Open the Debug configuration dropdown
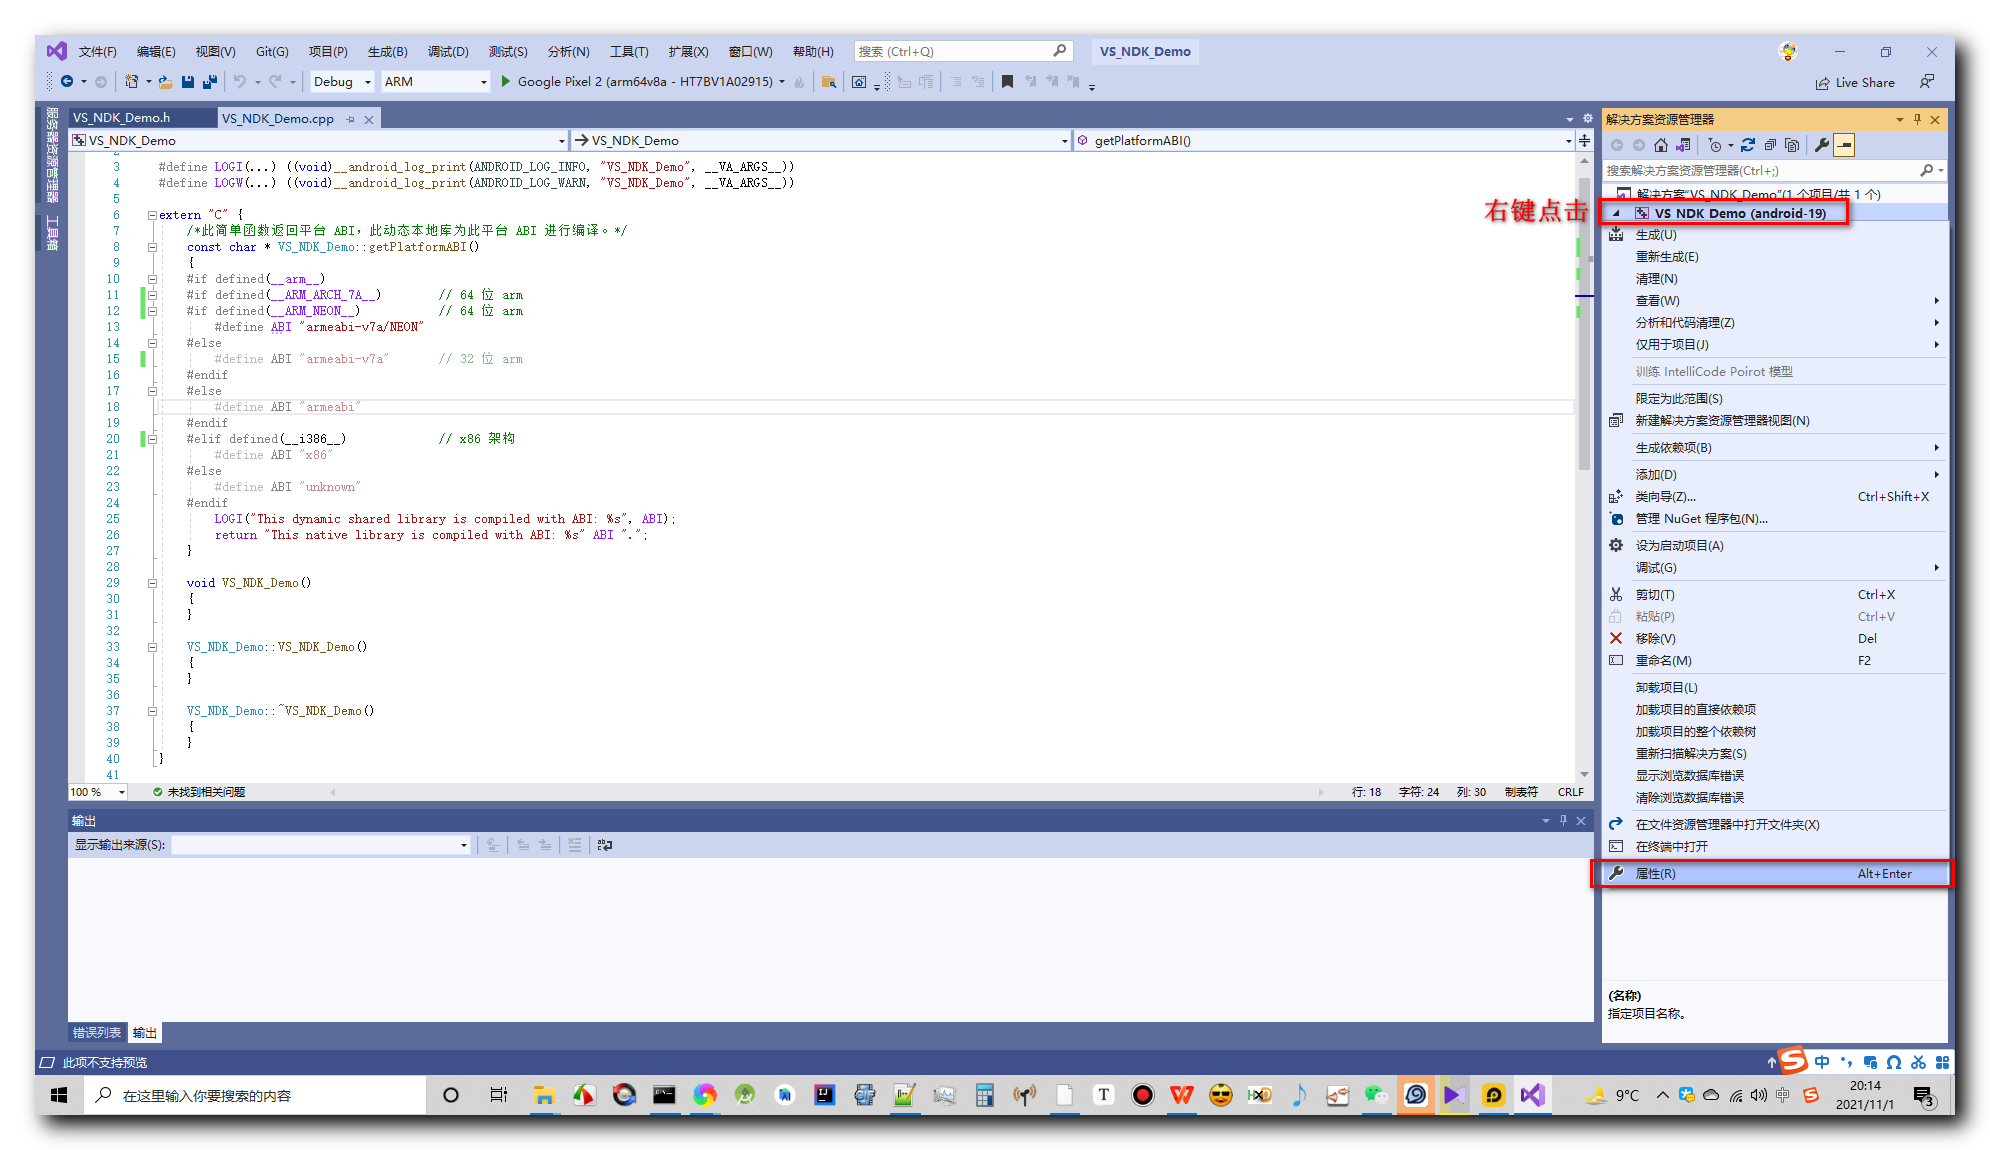Image resolution: width=1990 pixels, height=1150 pixels. tap(342, 82)
